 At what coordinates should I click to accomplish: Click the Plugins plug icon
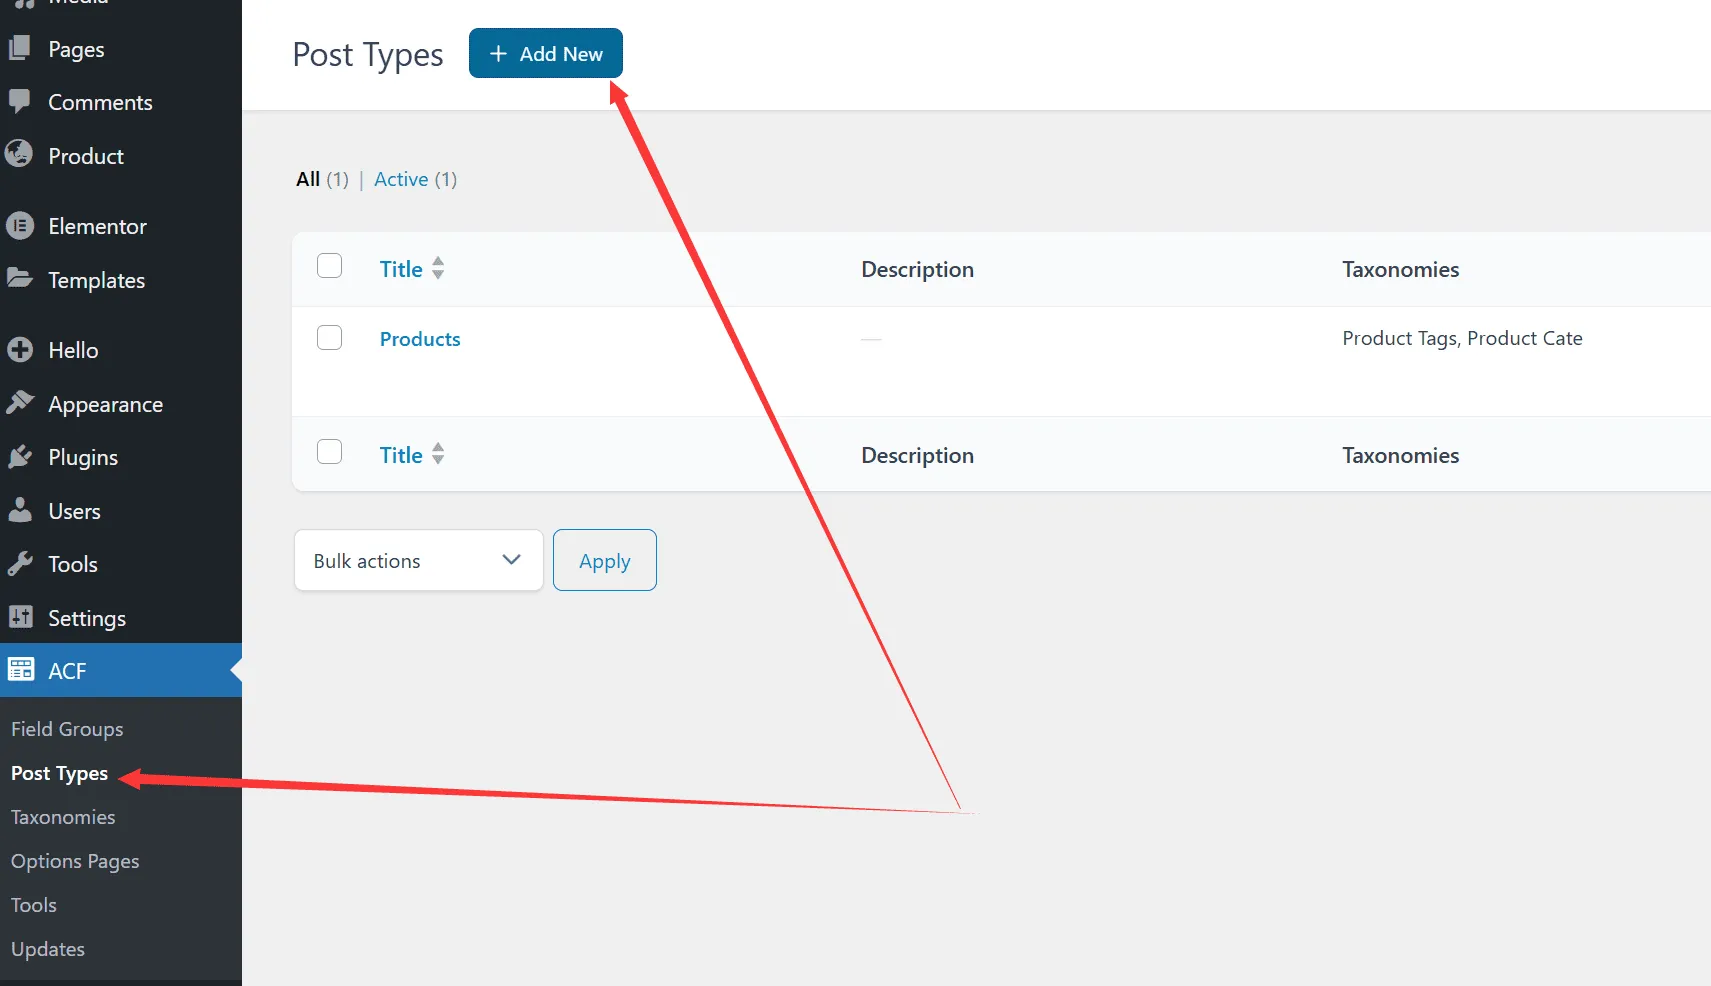[x=20, y=457]
